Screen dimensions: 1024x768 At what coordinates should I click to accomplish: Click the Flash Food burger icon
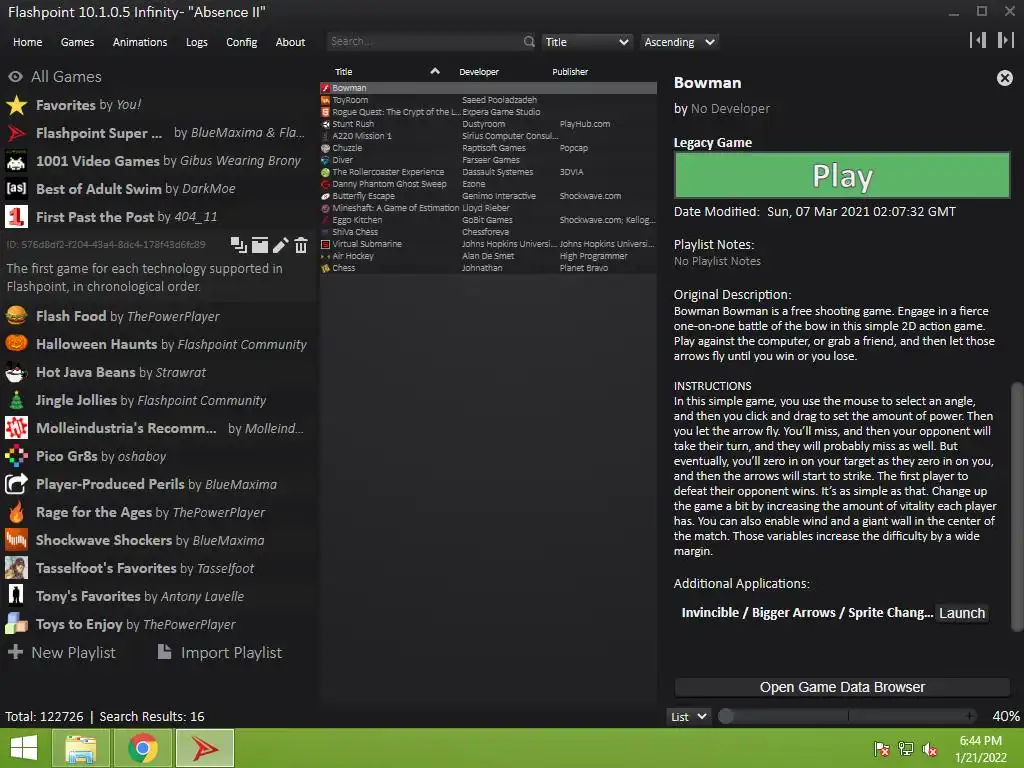click(x=16, y=316)
